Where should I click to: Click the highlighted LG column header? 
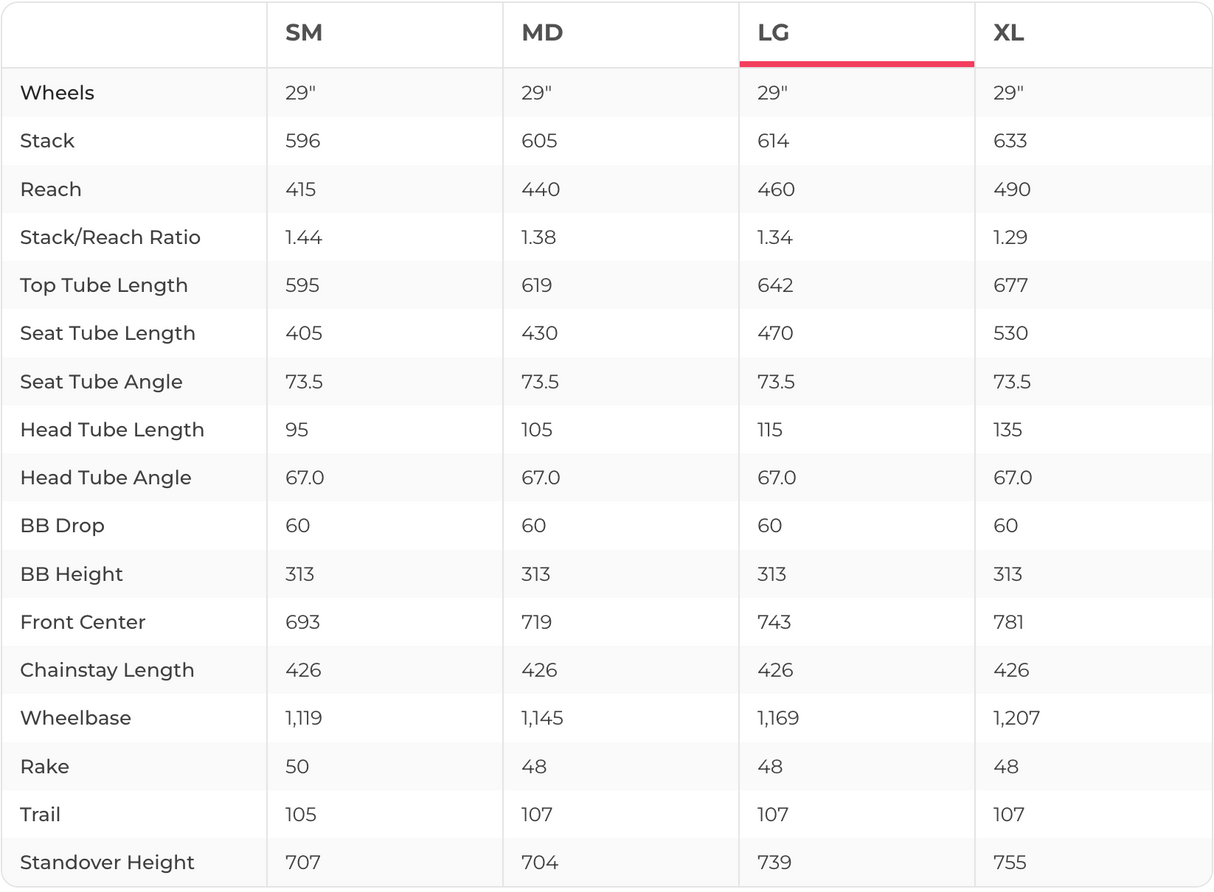point(773,33)
